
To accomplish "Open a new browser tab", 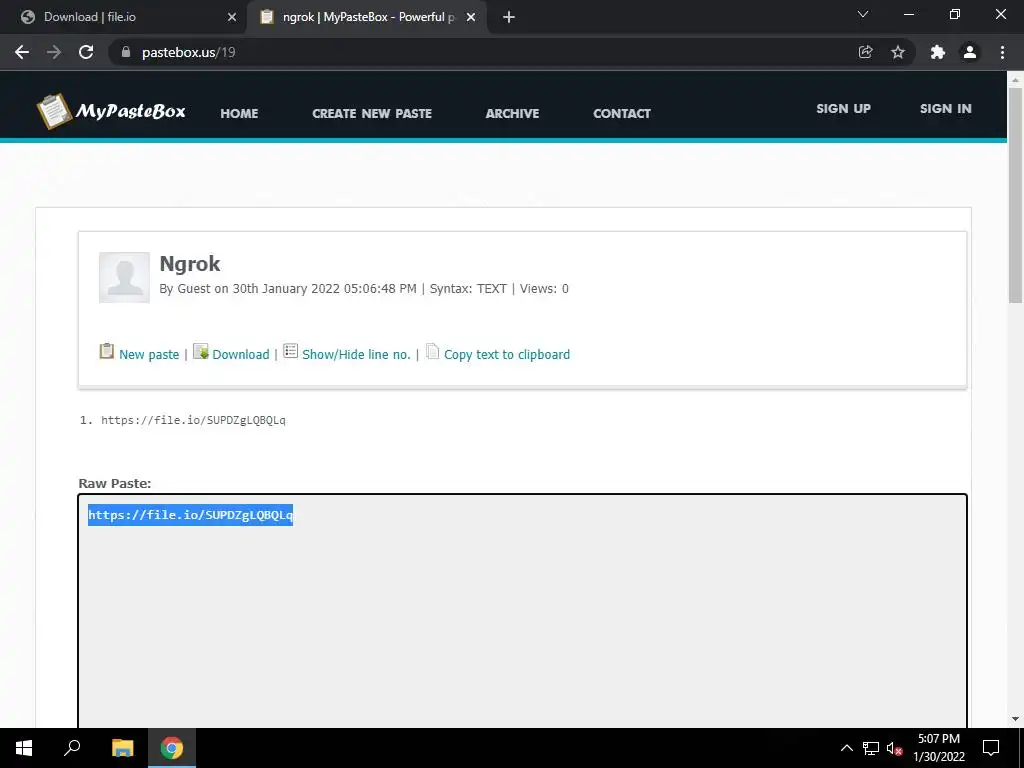I will (x=509, y=17).
